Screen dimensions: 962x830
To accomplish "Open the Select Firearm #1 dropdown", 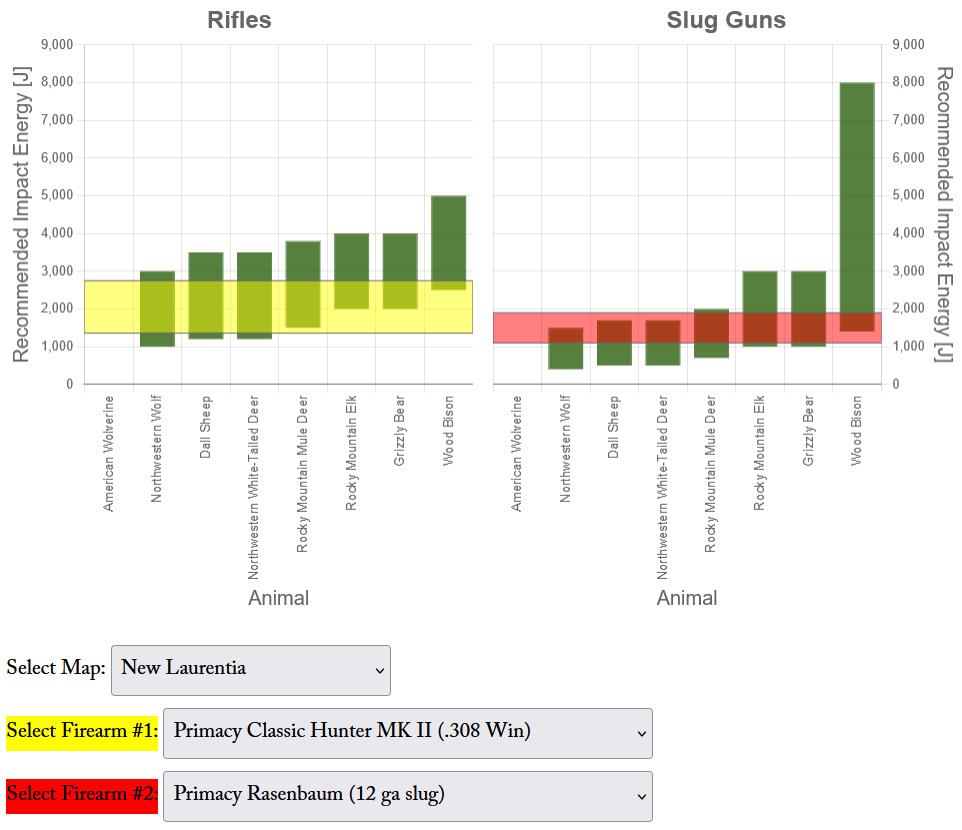I will (x=408, y=733).
